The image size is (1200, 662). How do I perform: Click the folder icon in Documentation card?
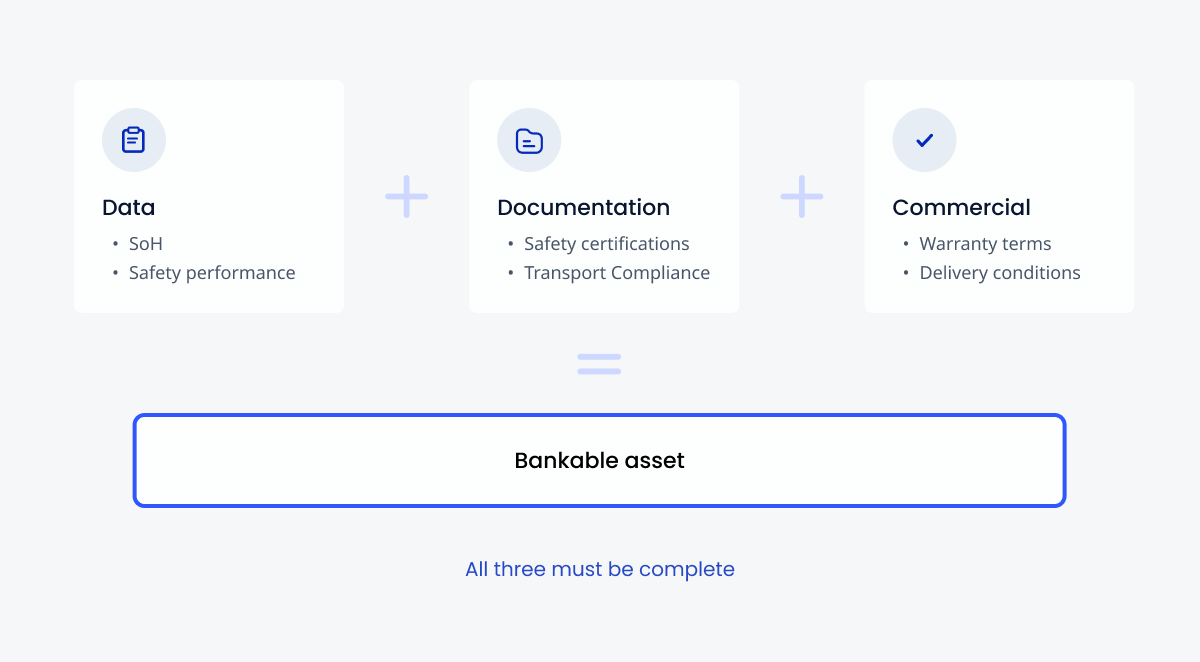[529, 140]
